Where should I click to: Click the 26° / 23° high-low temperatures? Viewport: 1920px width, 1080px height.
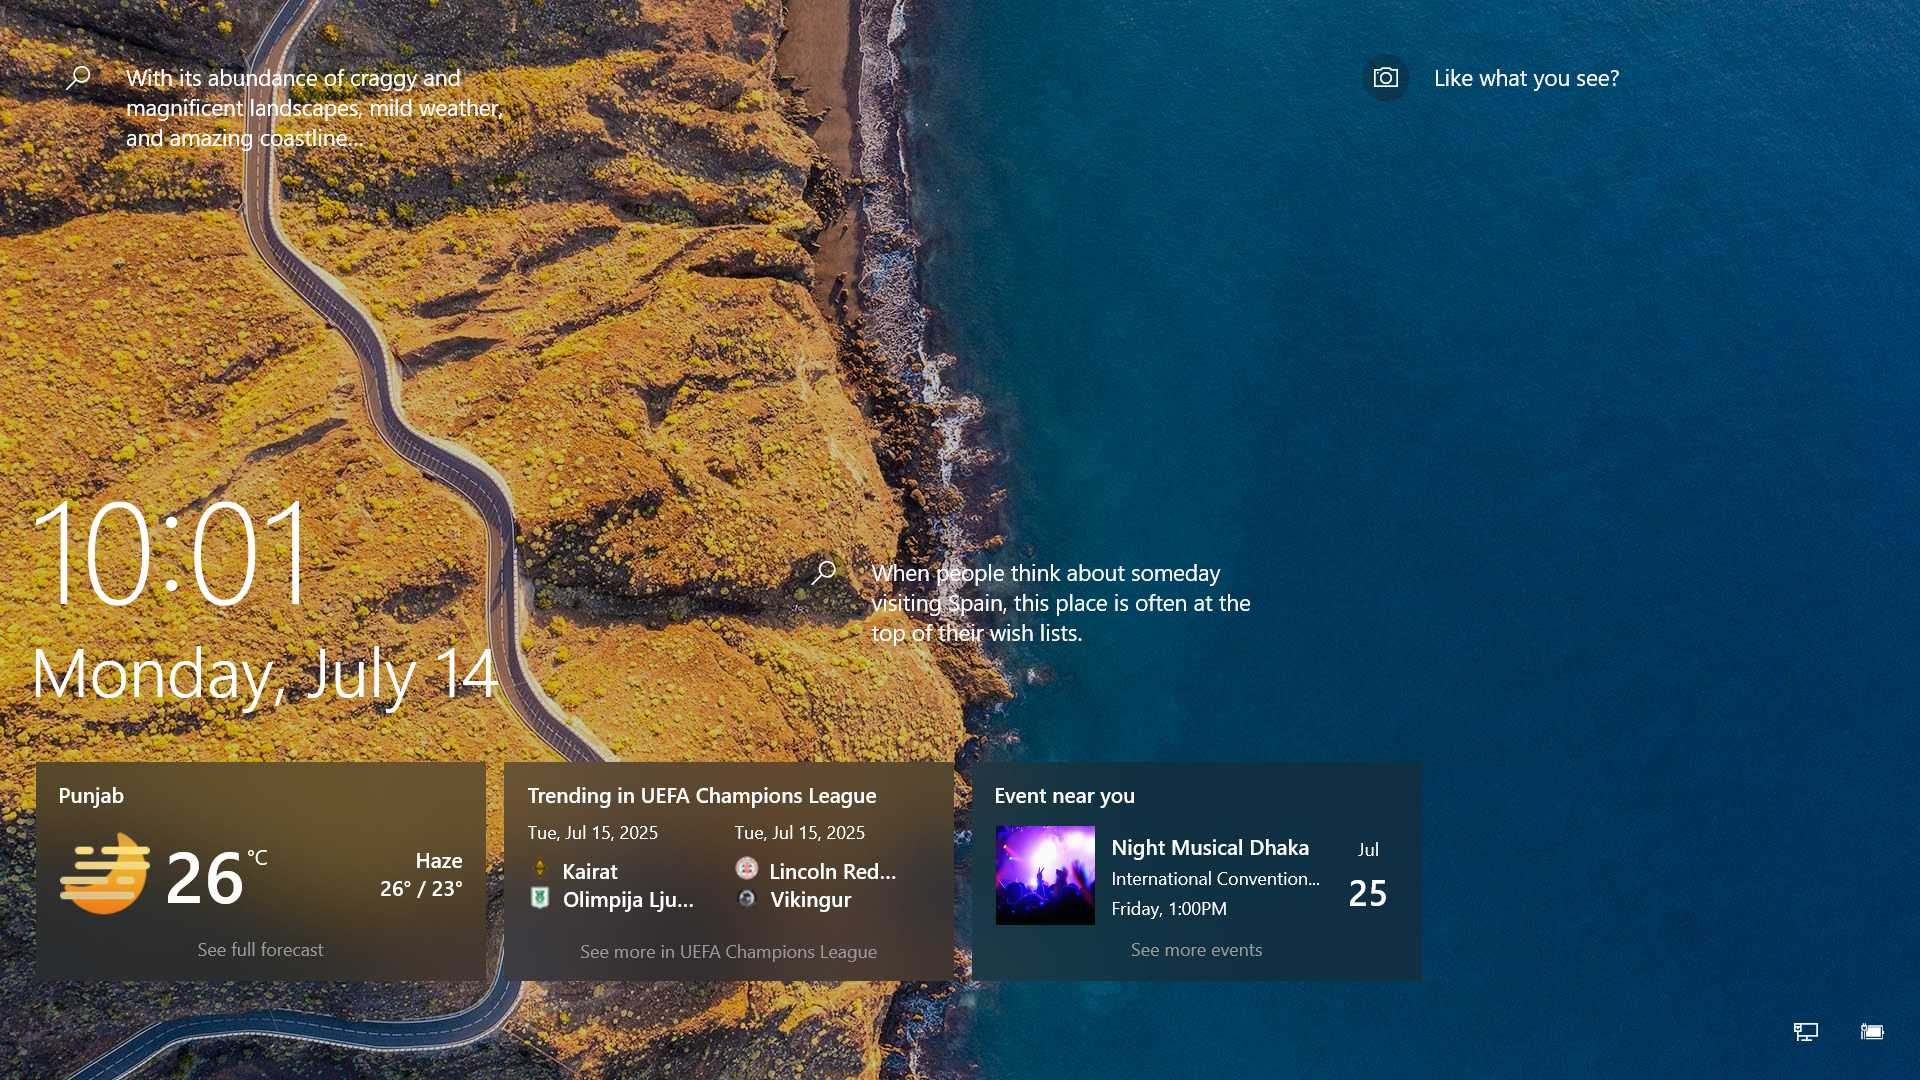click(x=421, y=888)
